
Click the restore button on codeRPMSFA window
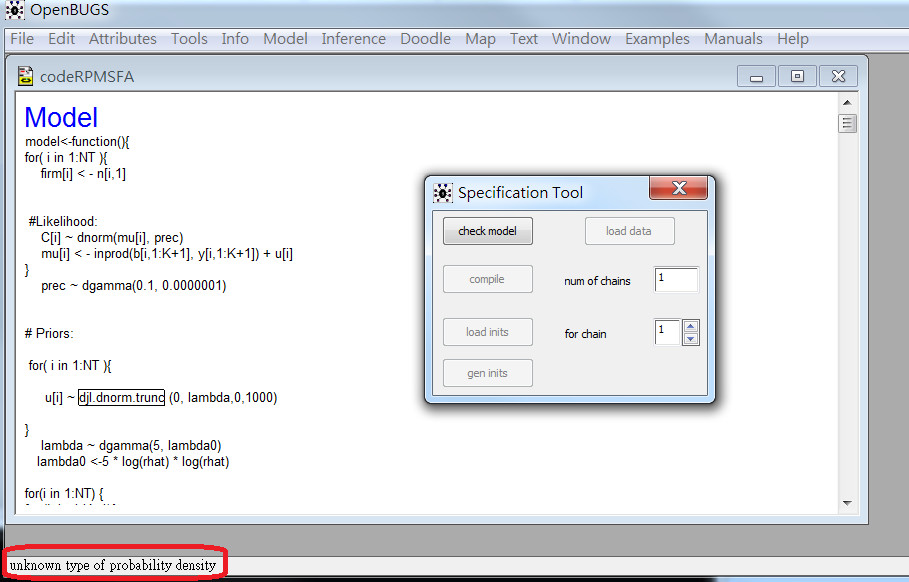click(798, 76)
